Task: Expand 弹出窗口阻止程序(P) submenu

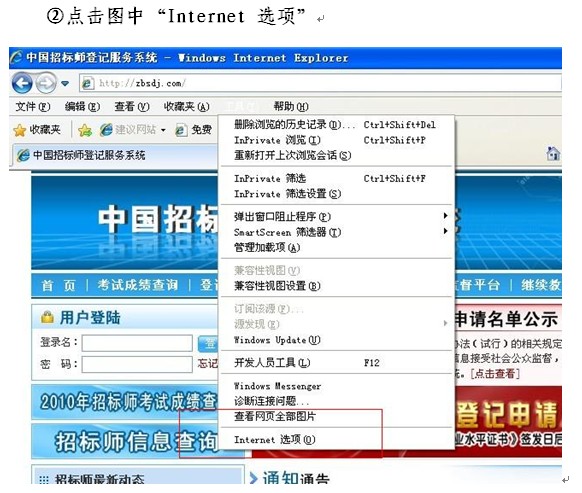Action: pyautogui.click(x=336, y=217)
